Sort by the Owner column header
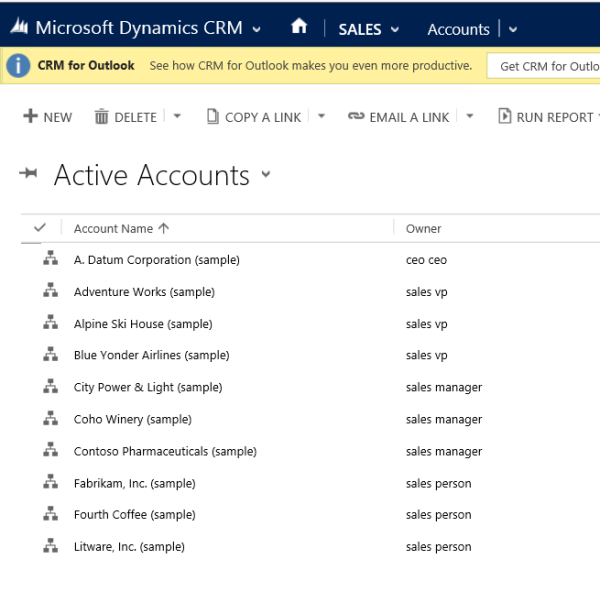Screen dimensions: 600x614 tap(423, 228)
